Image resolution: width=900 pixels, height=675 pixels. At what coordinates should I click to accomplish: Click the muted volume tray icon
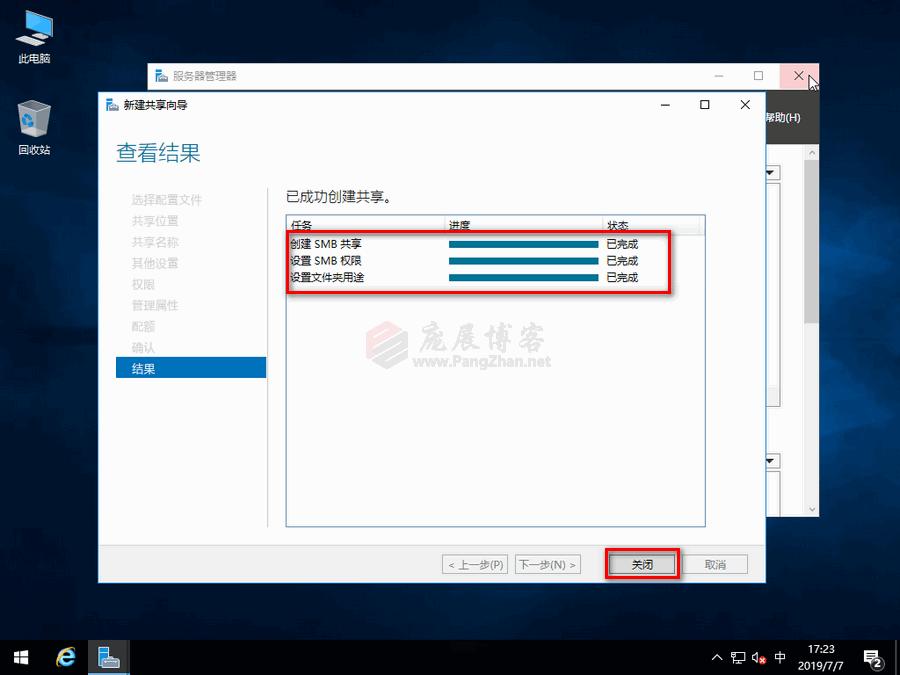pos(757,658)
